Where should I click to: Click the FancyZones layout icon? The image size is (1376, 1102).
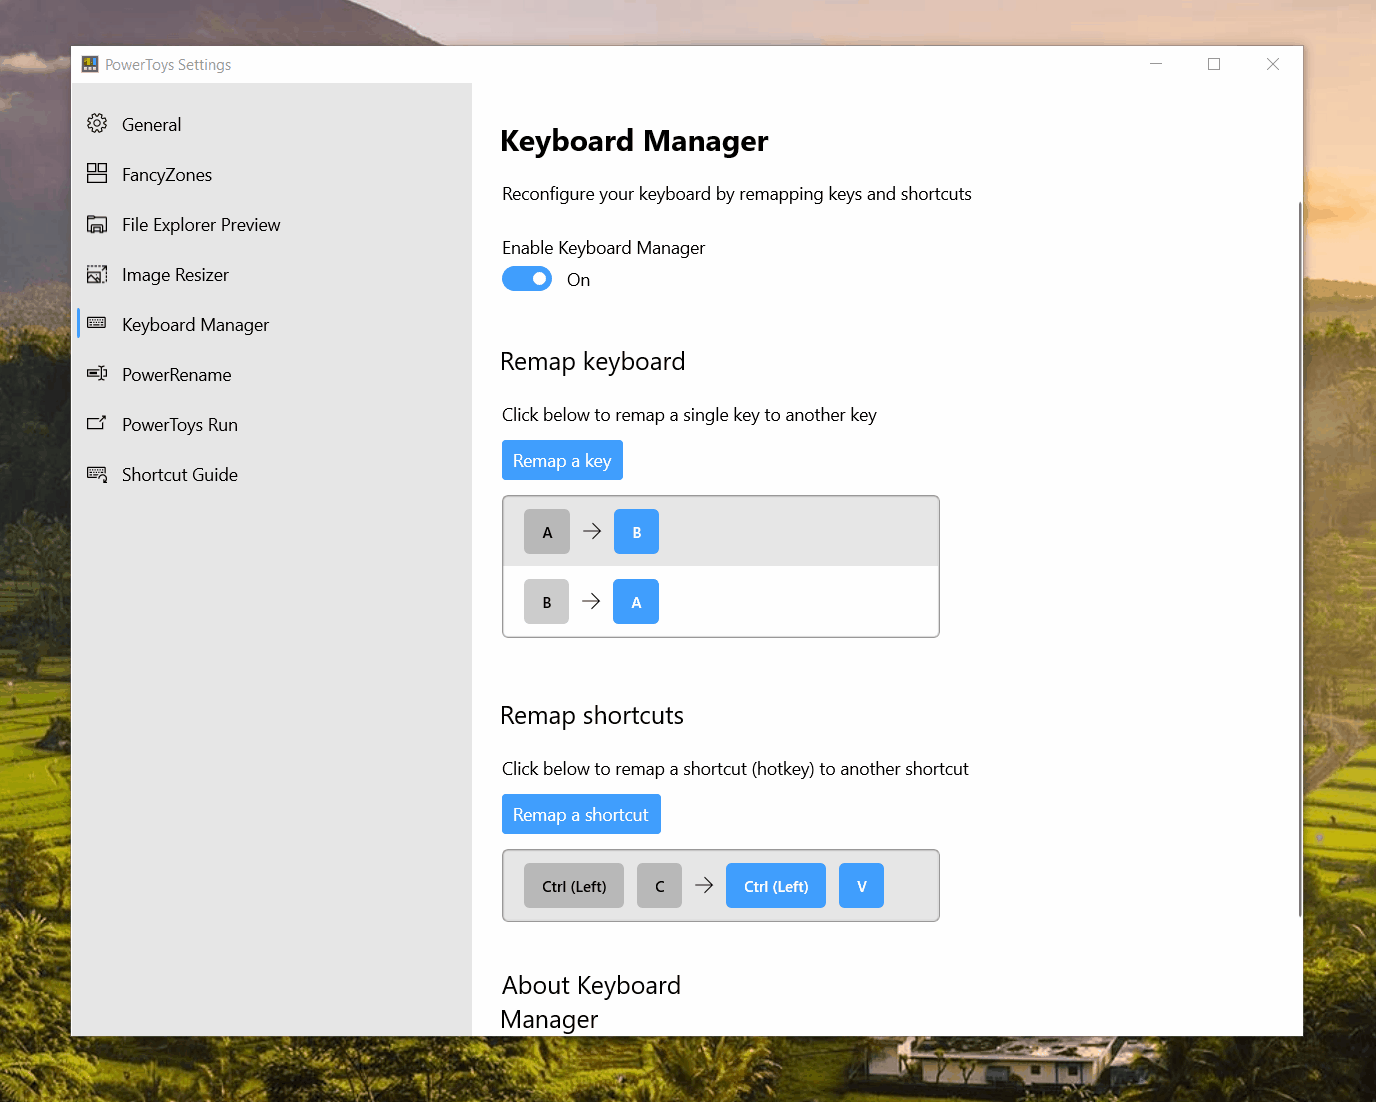[x=97, y=174]
